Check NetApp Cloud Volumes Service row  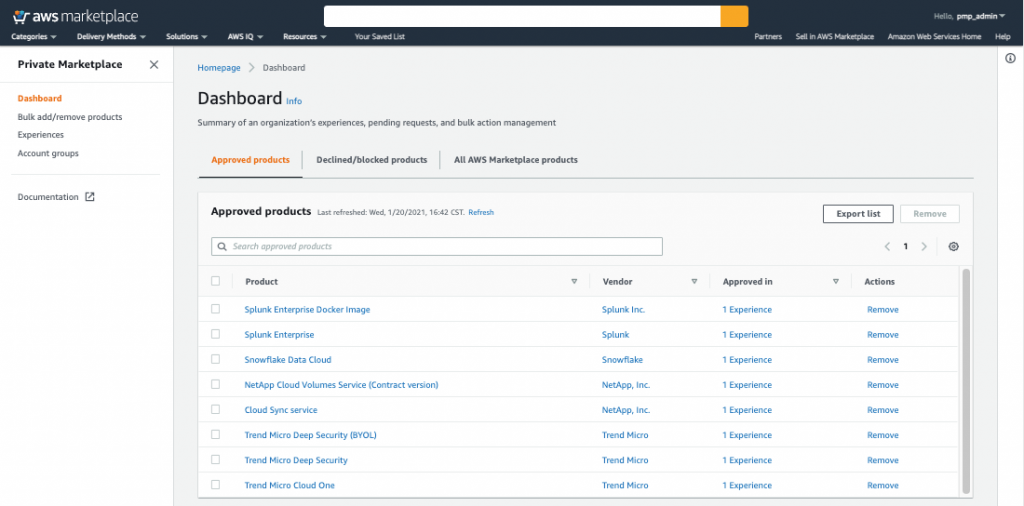[x=216, y=385]
